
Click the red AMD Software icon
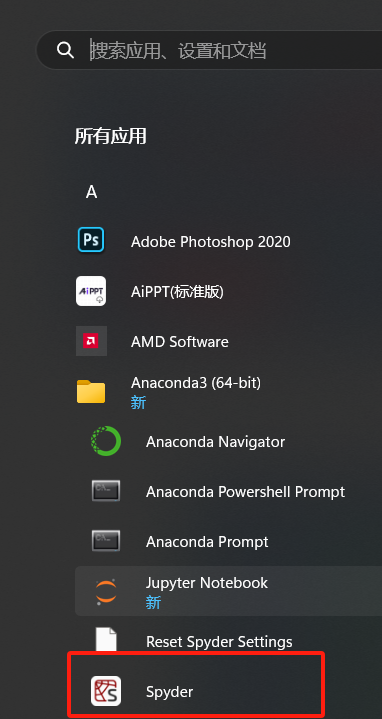(x=91, y=341)
